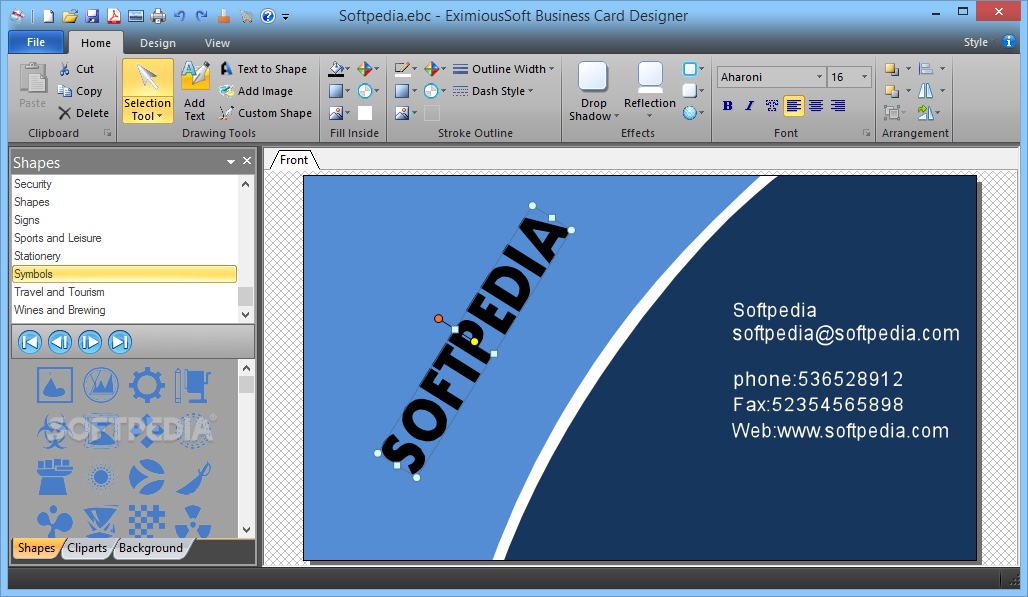Switch to the View ribbon tab
This screenshot has height=597, width=1028.
coord(217,43)
